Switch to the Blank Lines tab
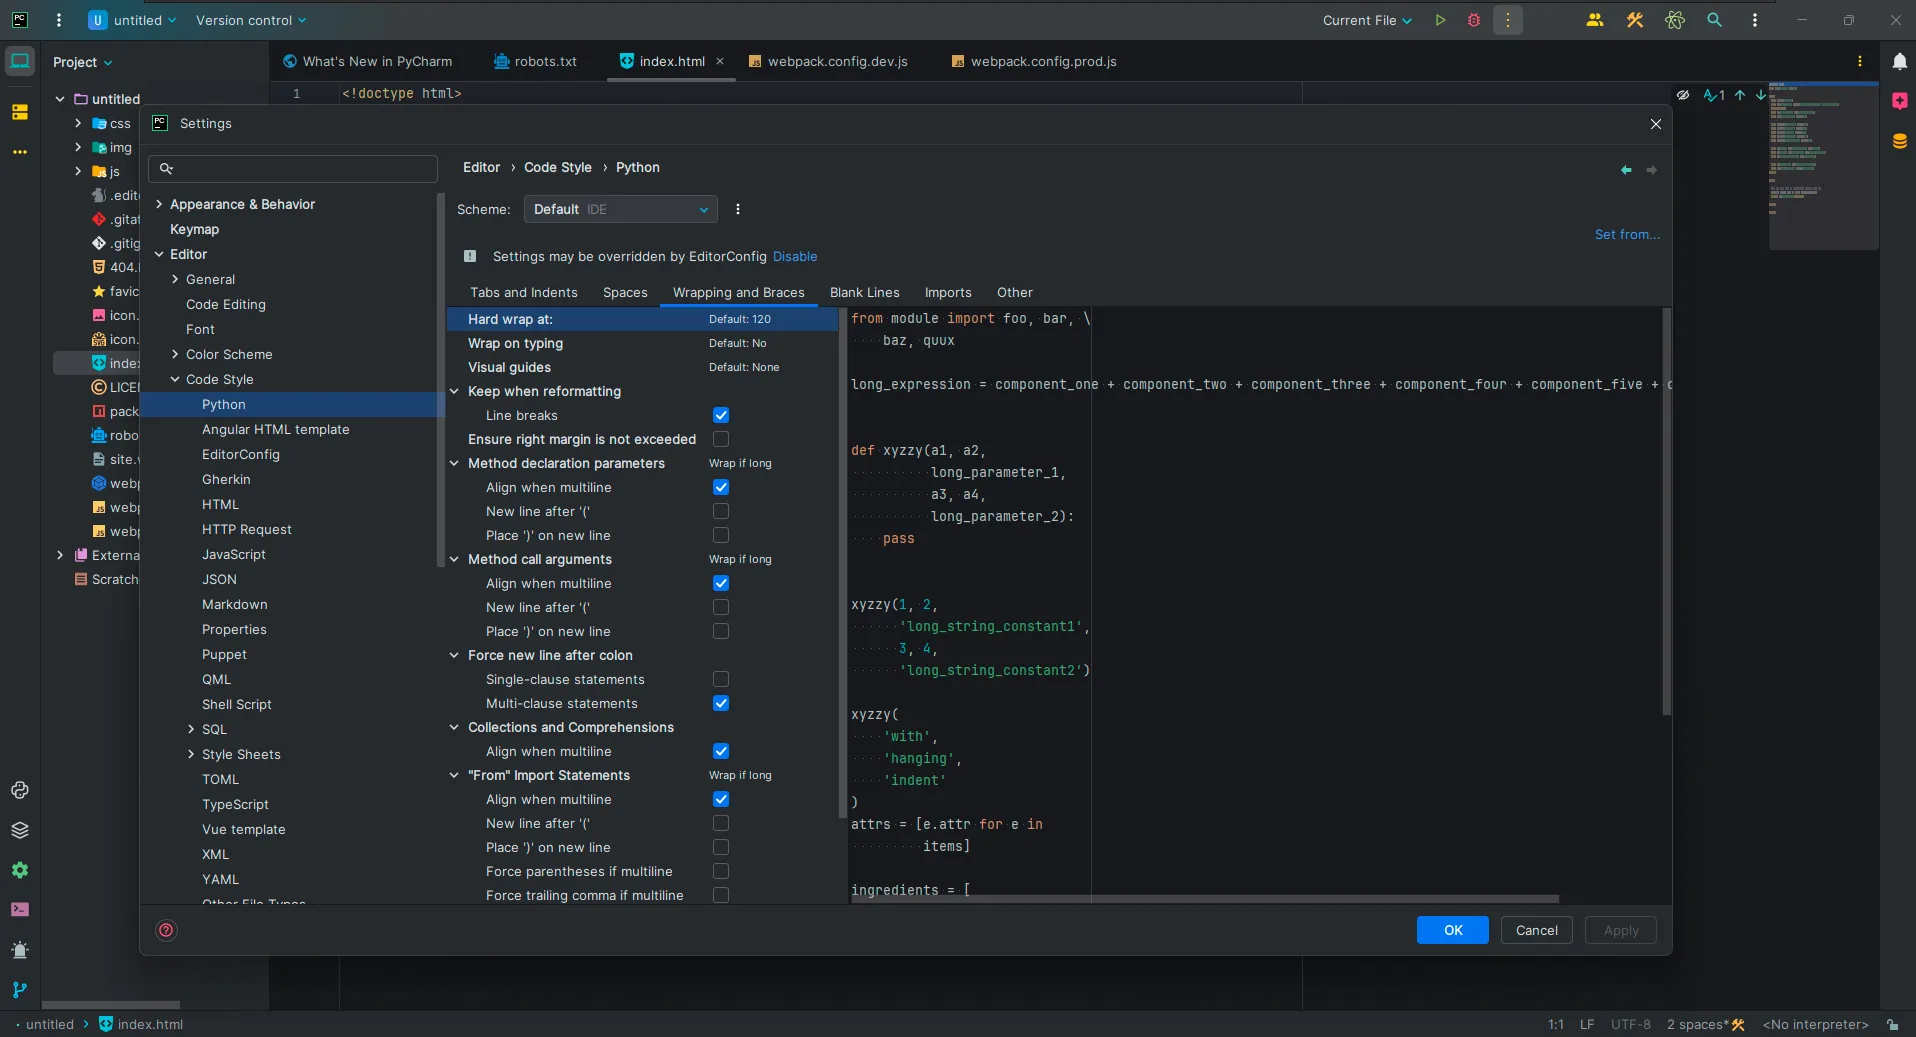 [864, 292]
